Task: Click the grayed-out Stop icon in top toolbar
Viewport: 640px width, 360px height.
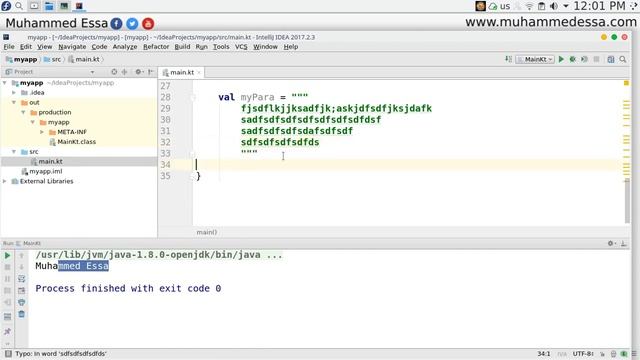Action: 596,59
